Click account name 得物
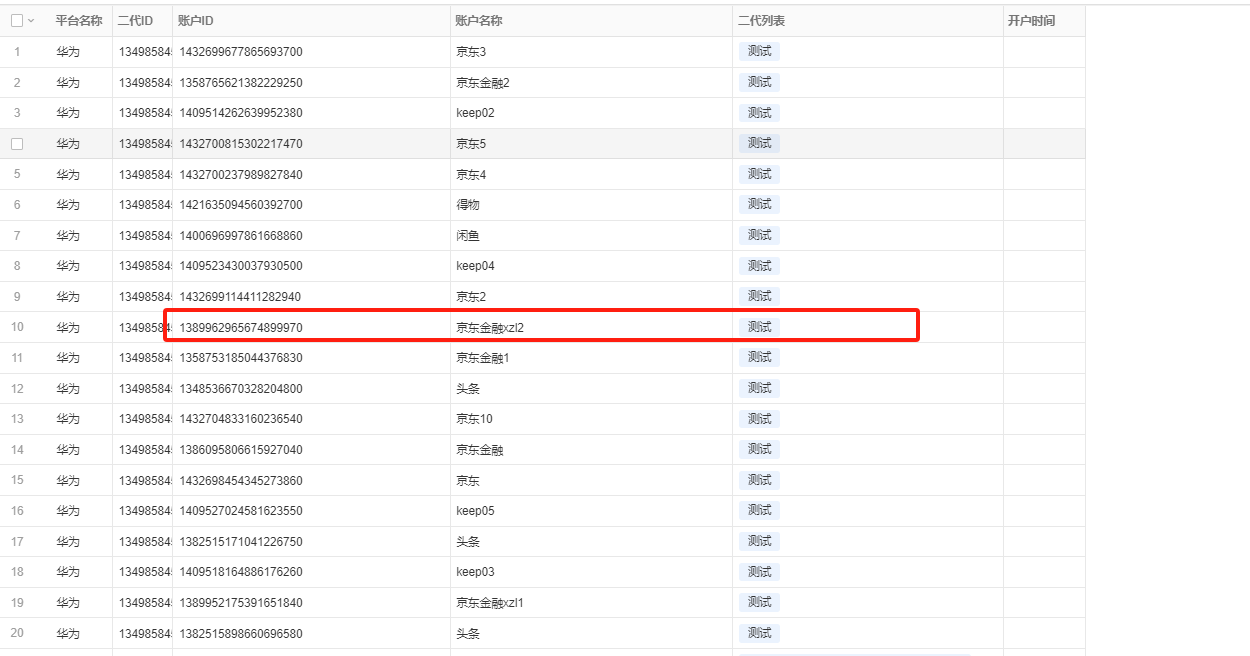 click(x=468, y=205)
